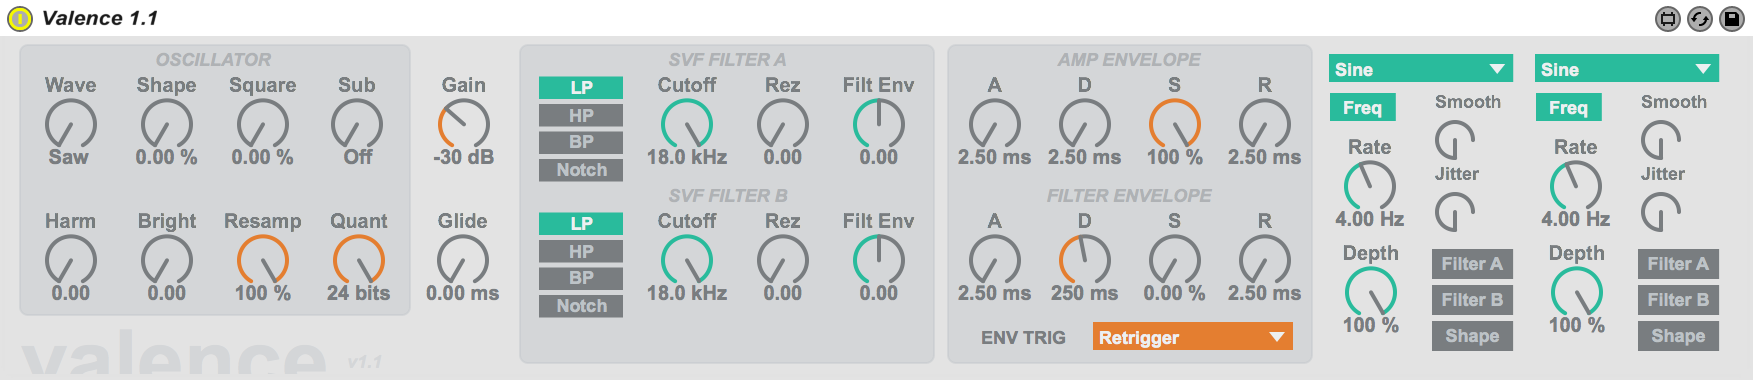
Task: Select BP mode in SVF Filter A
Action: pyautogui.click(x=581, y=142)
